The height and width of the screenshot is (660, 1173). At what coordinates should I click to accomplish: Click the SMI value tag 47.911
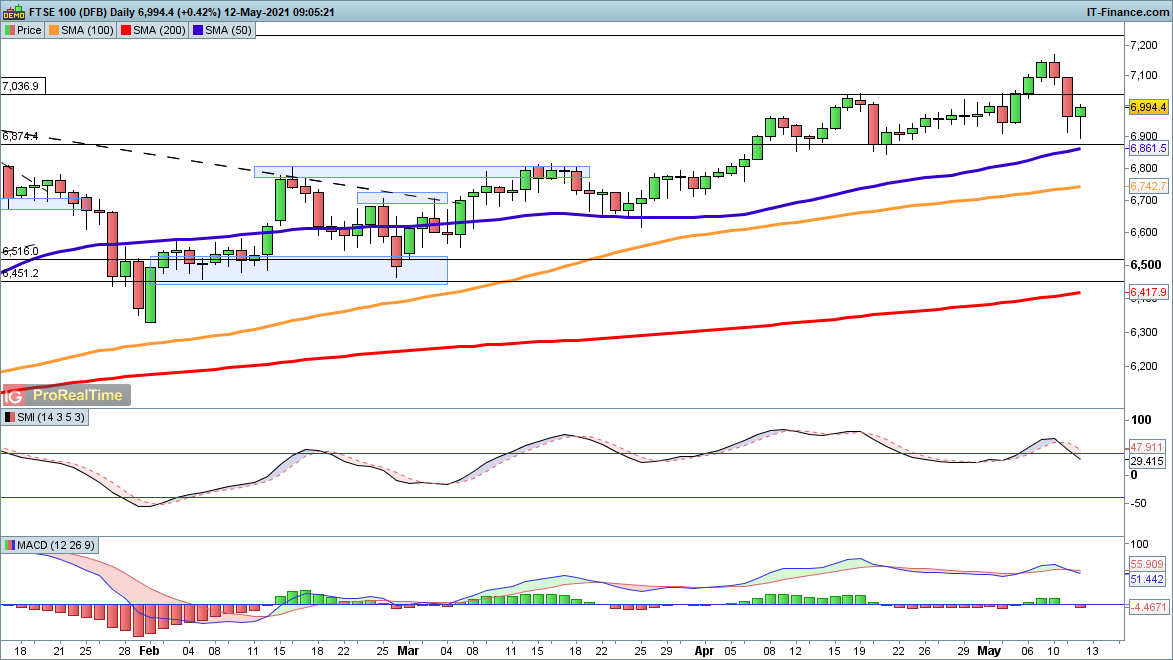click(x=1148, y=446)
